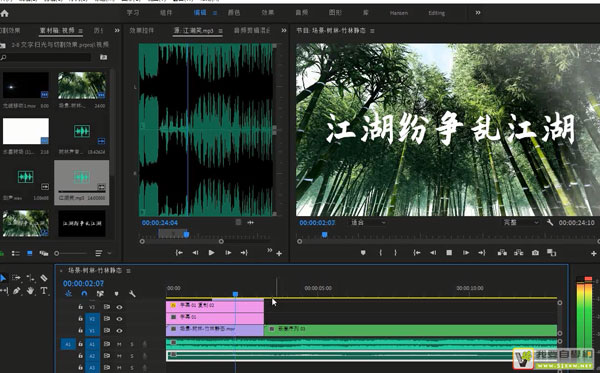Toggle Linked Selection in the timeline
The image size is (600, 373).
pyautogui.click(x=100, y=294)
